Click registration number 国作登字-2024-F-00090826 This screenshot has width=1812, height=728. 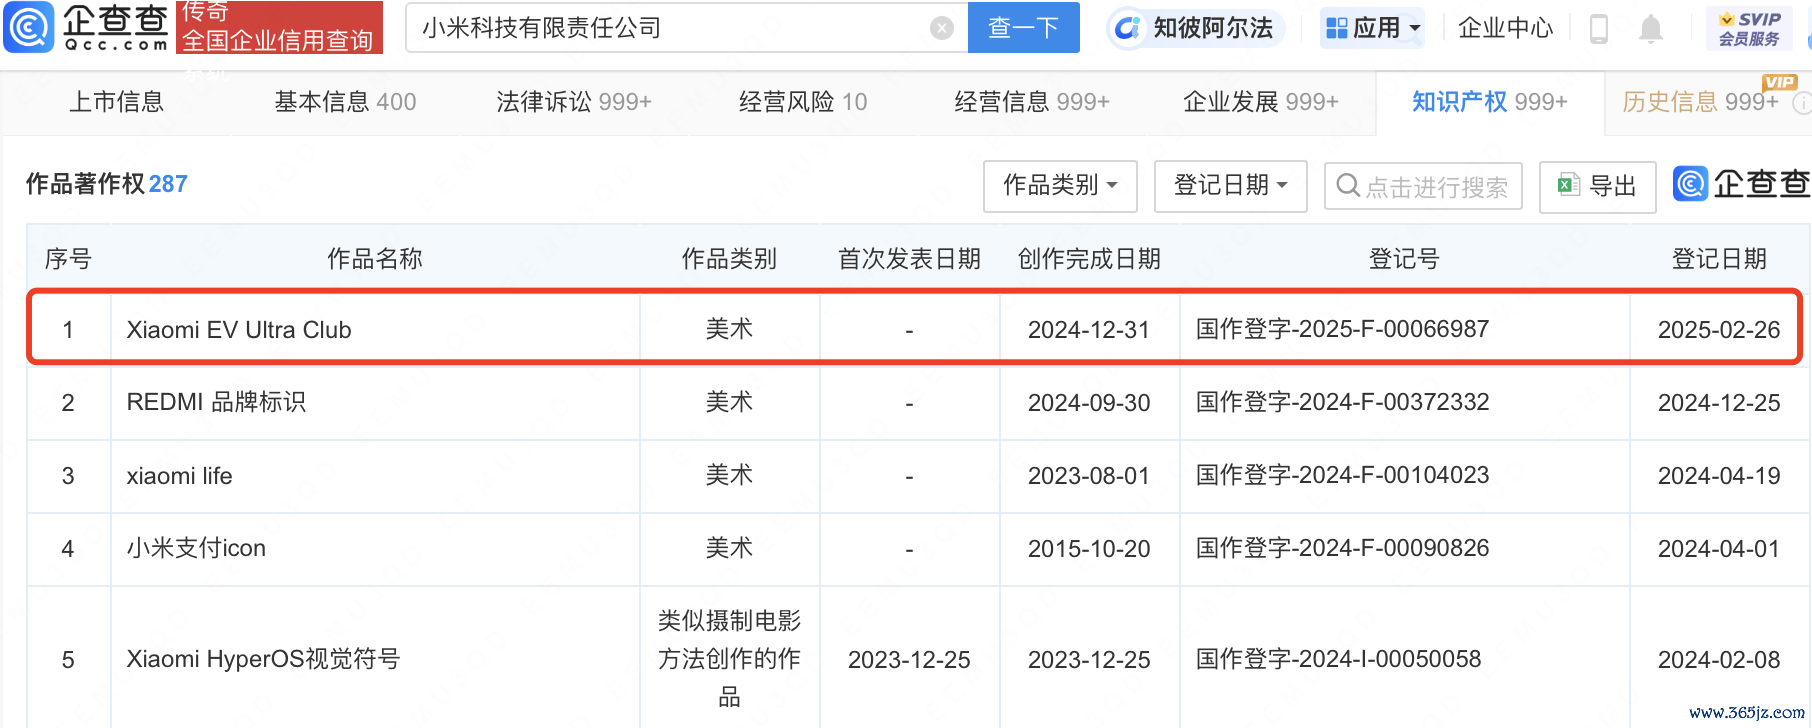click(x=1342, y=548)
